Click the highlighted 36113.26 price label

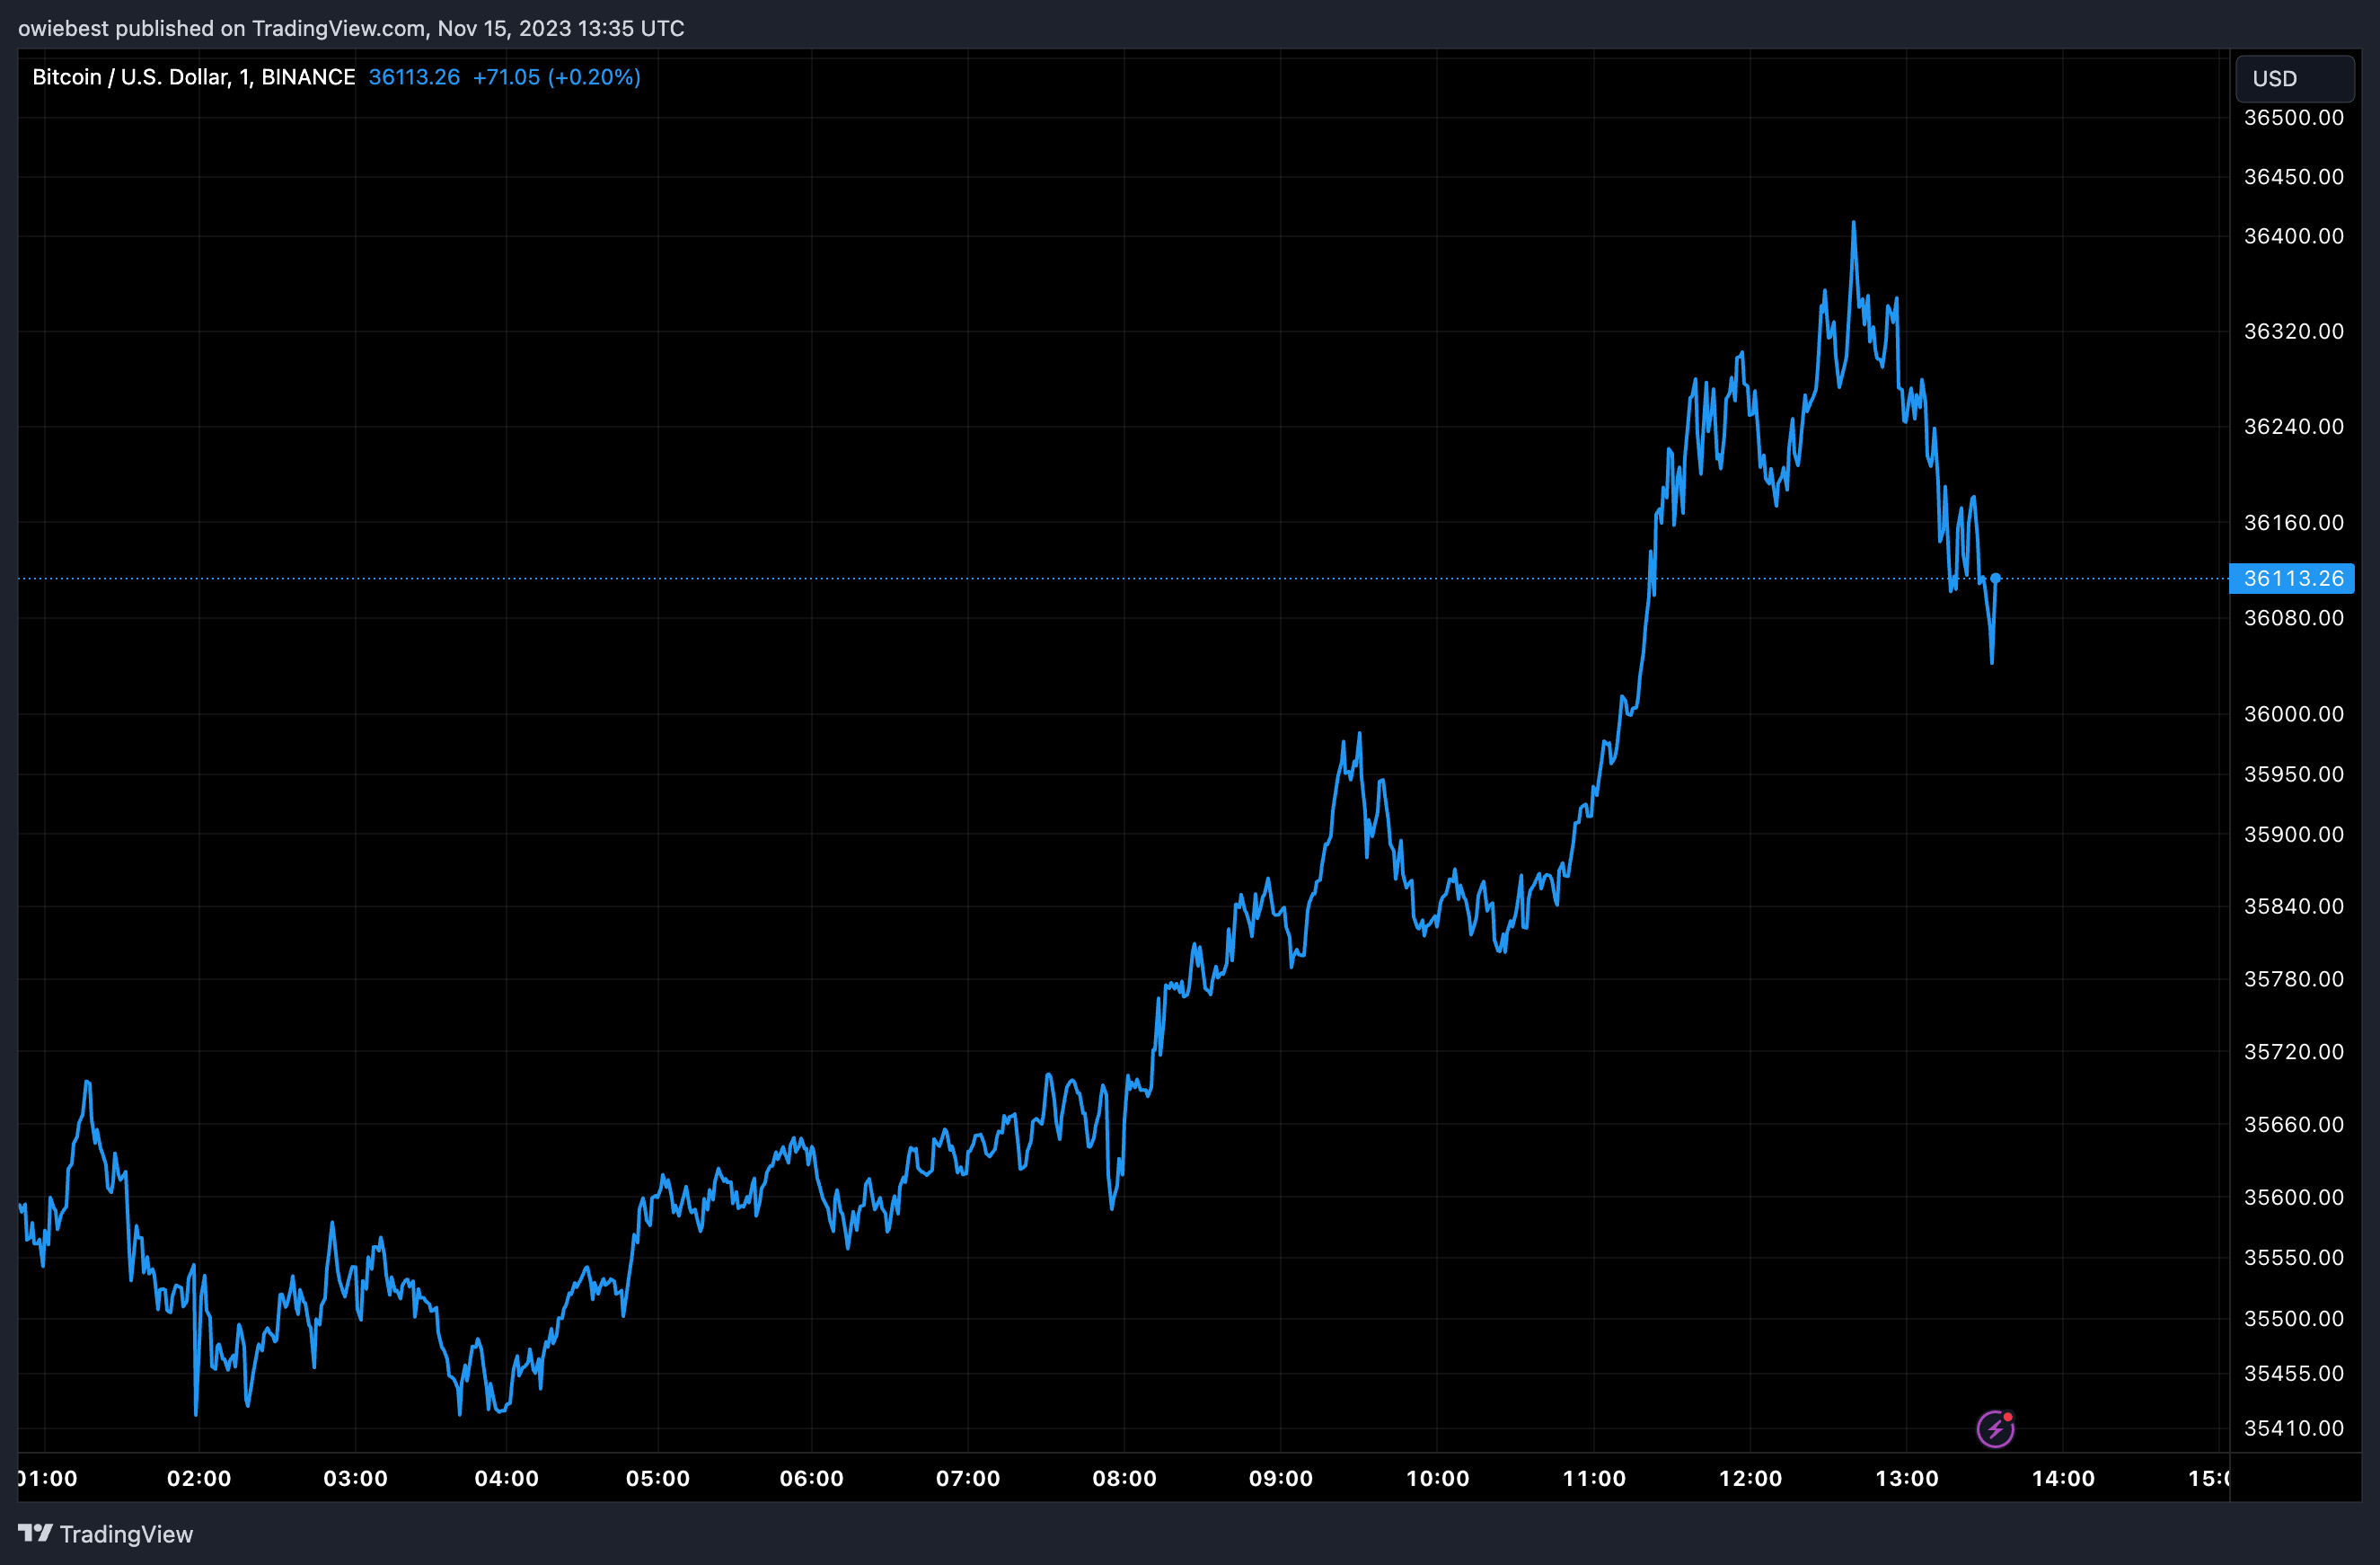pyautogui.click(x=2292, y=578)
